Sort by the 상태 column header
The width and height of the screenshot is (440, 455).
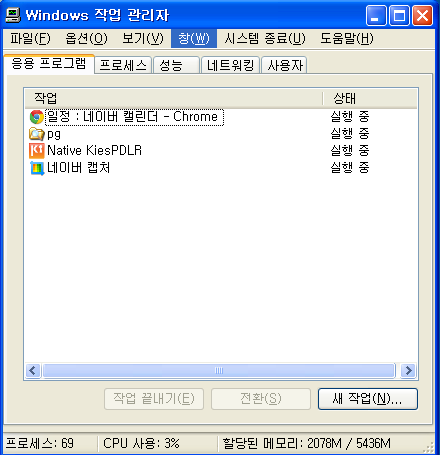[370, 98]
